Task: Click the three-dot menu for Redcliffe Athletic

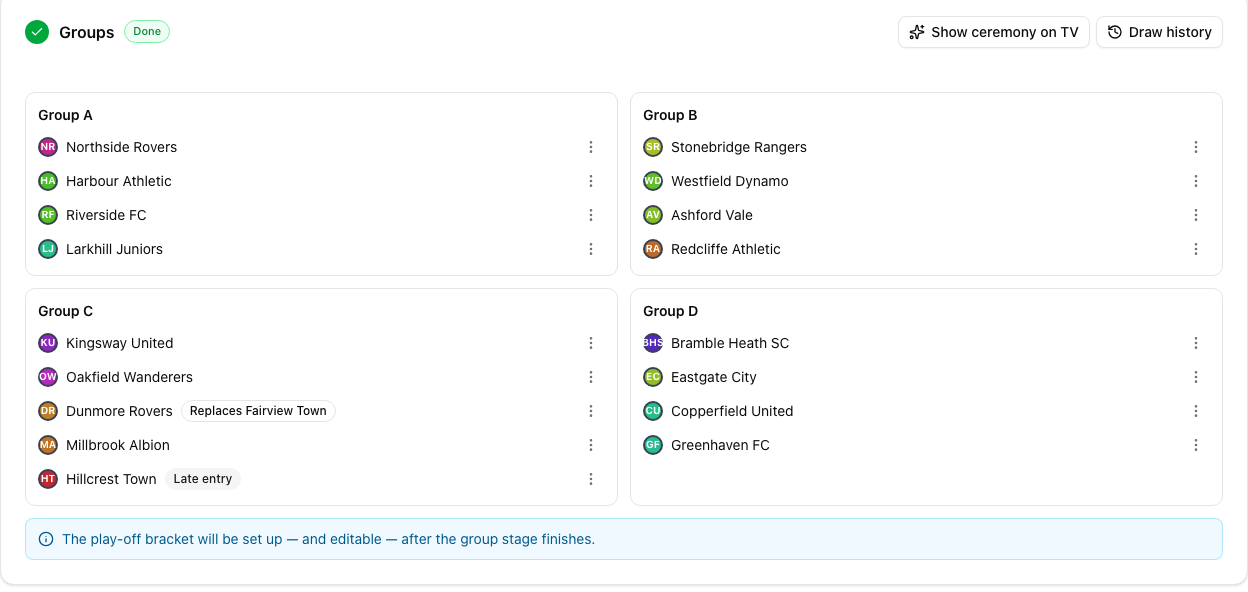Action: [1196, 249]
